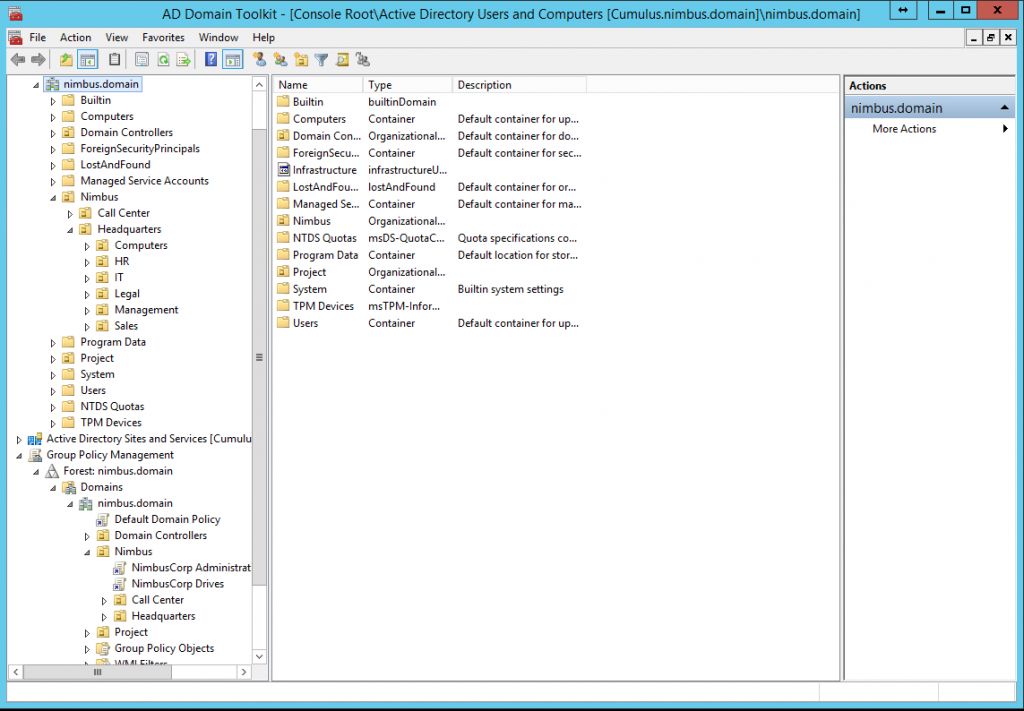This screenshot has width=1024, height=711.
Task: Open the Help menu
Action: click(264, 37)
